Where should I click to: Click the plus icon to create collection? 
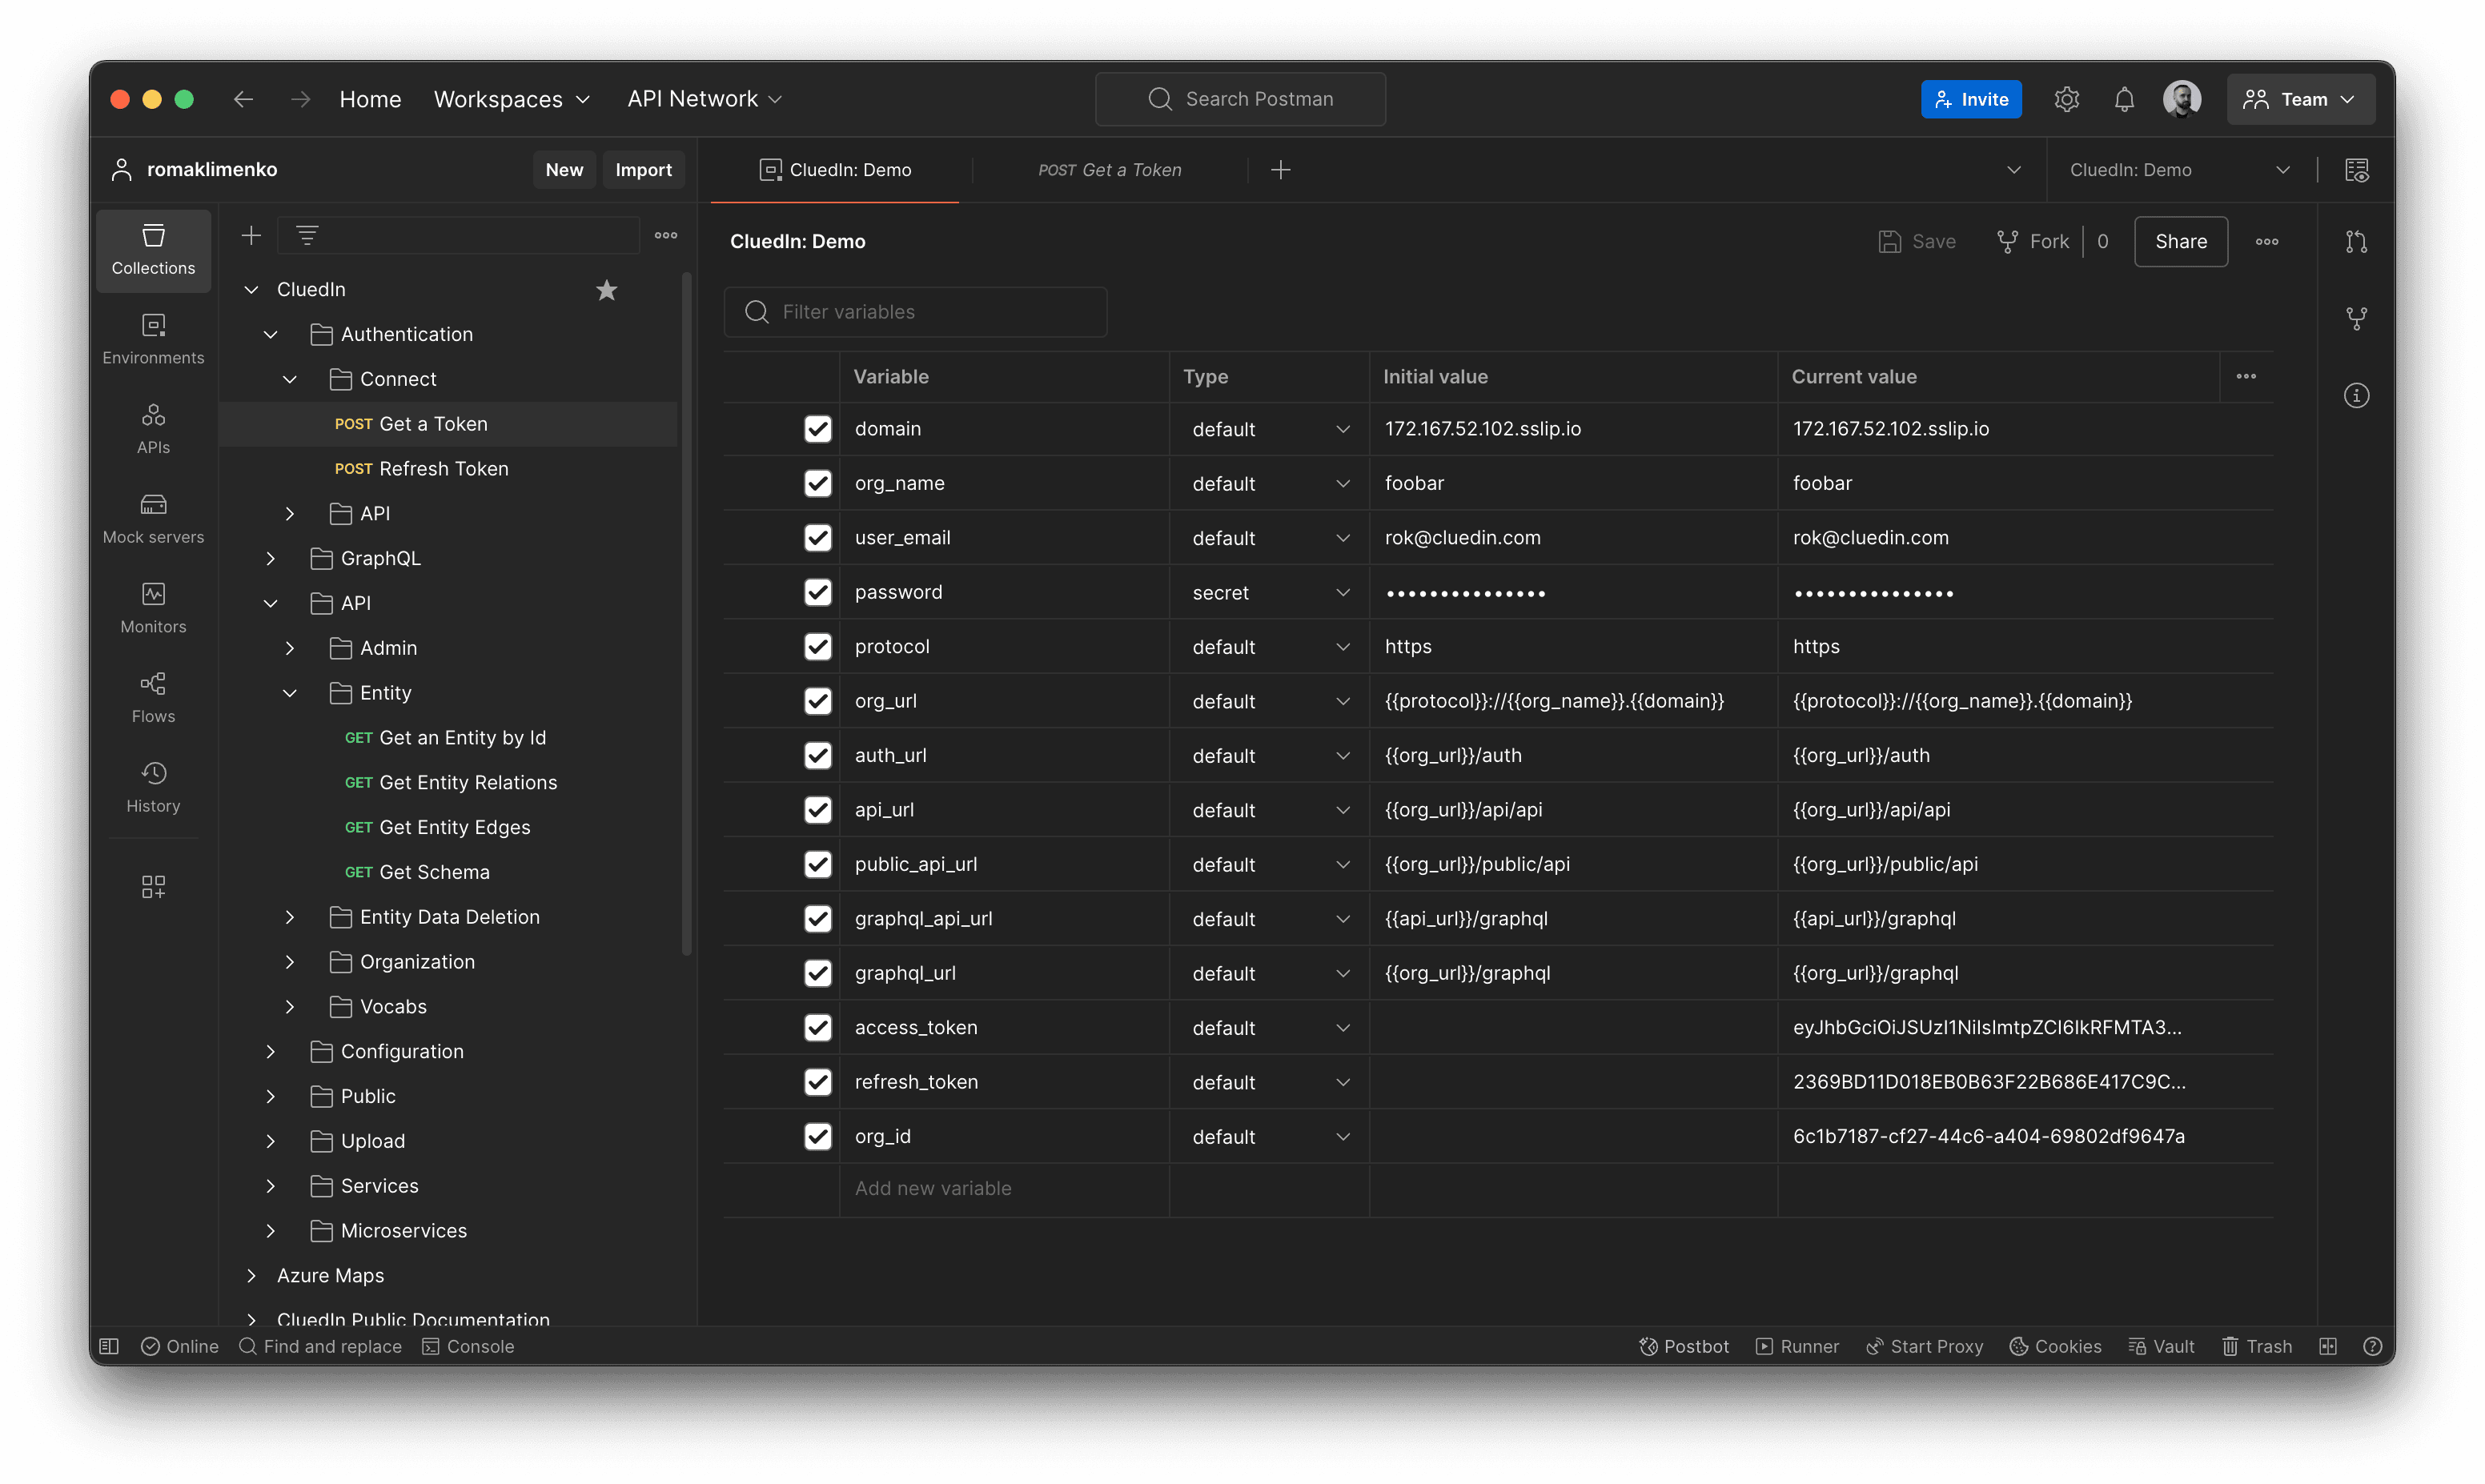coord(251,235)
